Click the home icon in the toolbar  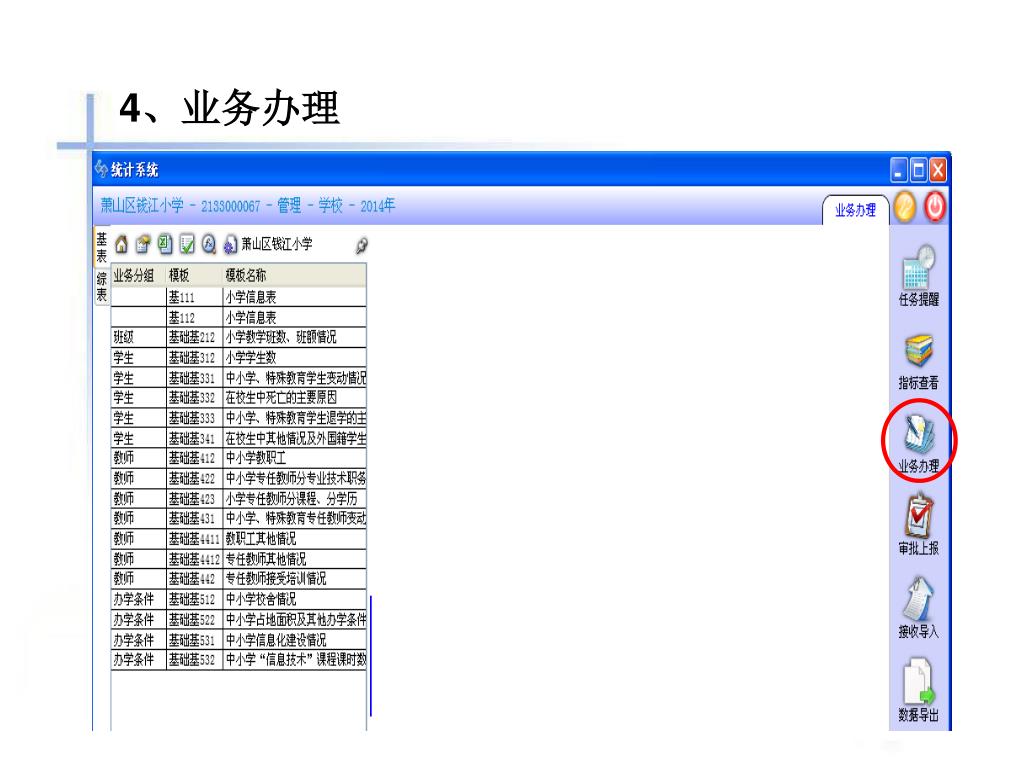click(121, 245)
